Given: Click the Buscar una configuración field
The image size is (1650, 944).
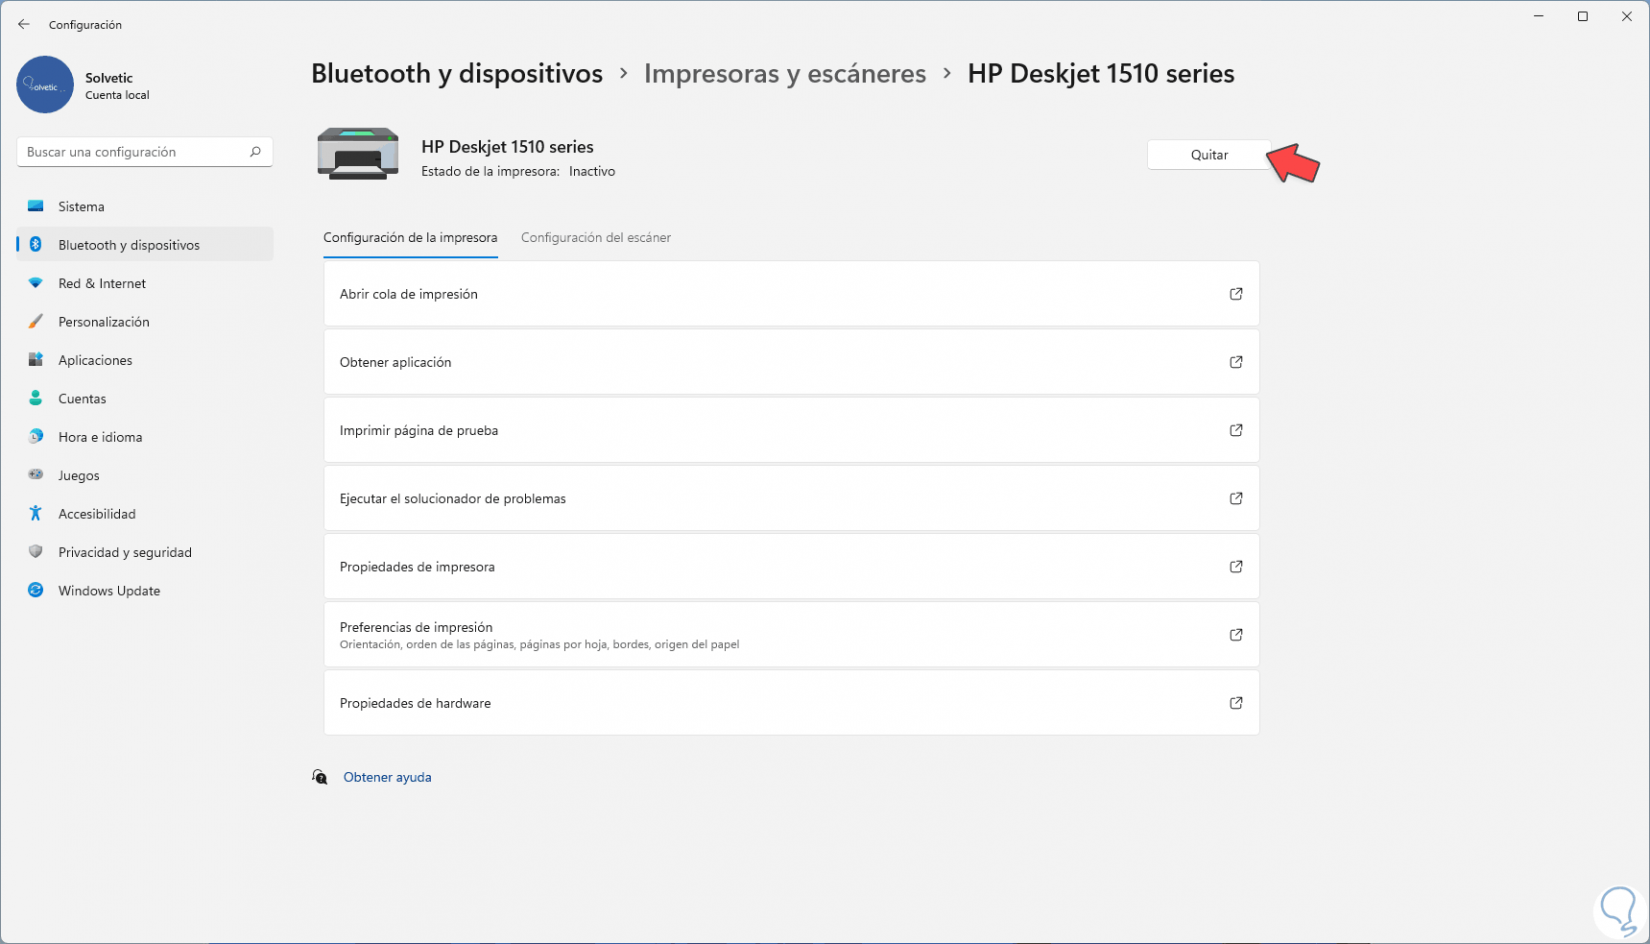Looking at the screenshot, I should click(x=135, y=152).
